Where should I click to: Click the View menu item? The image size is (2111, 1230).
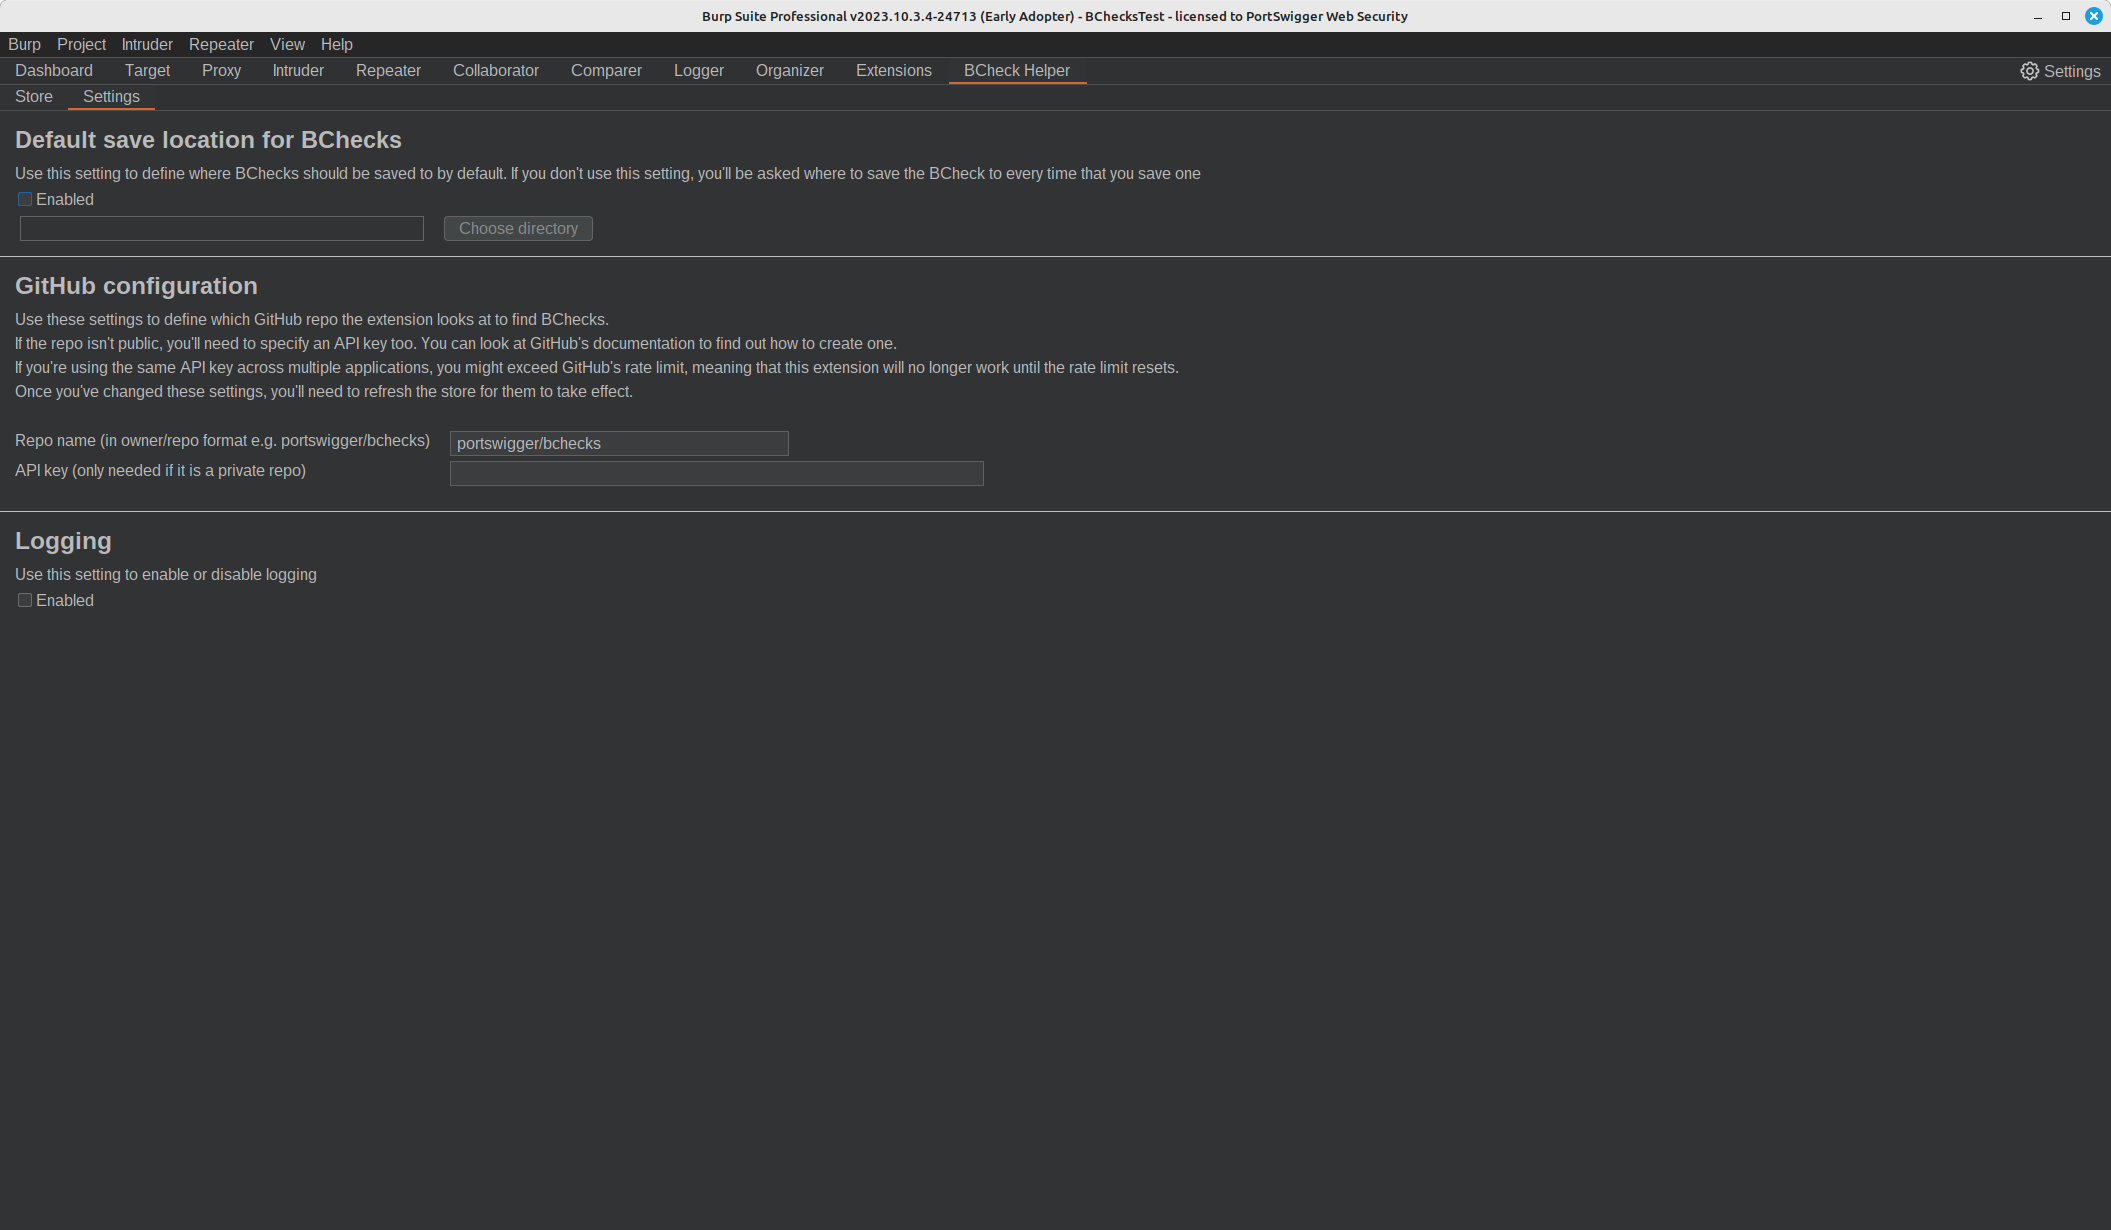[287, 44]
